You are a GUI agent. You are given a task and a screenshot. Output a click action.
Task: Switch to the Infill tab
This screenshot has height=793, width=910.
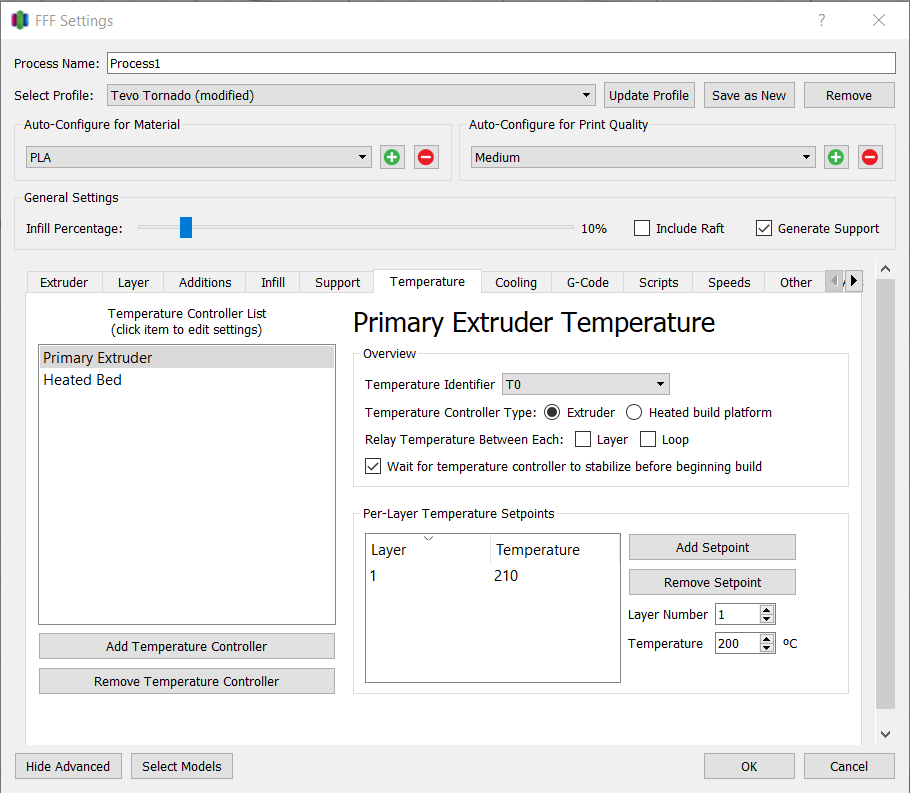pyautogui.click(x=273, y=283)
